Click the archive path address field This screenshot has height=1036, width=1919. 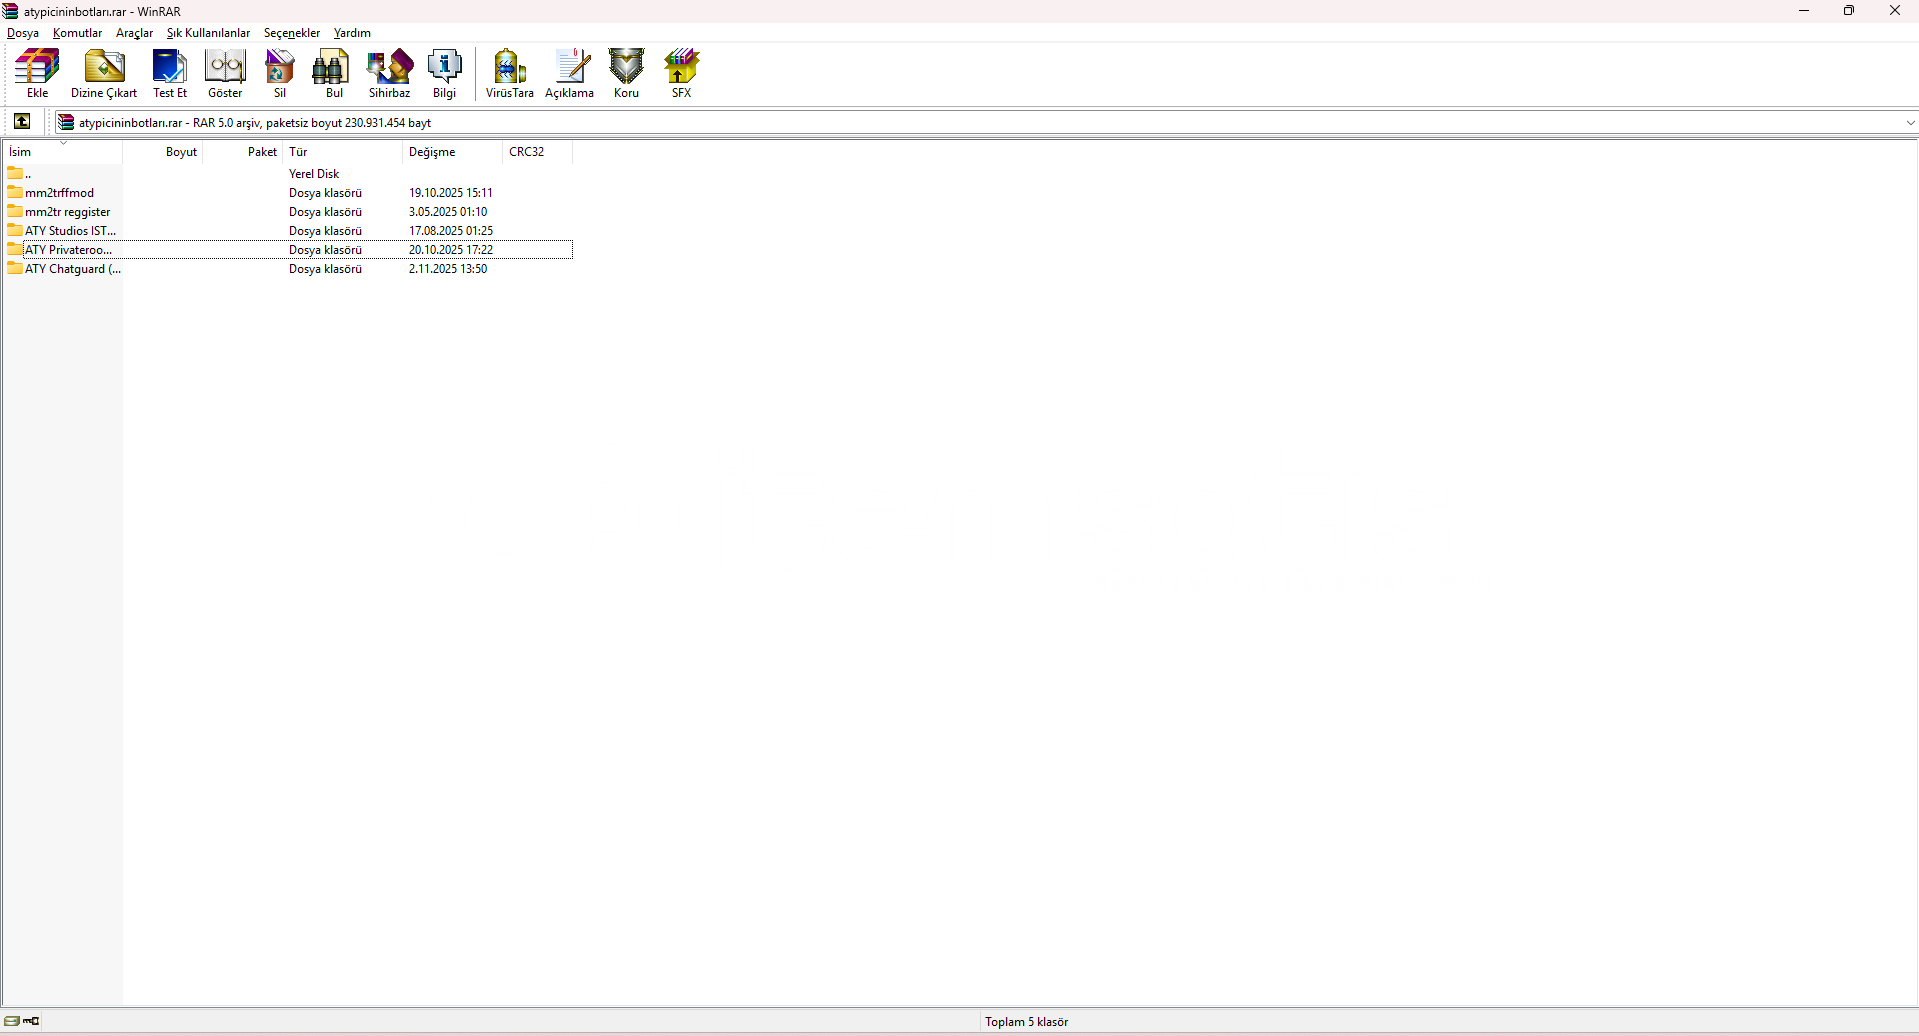coord(985,123)
